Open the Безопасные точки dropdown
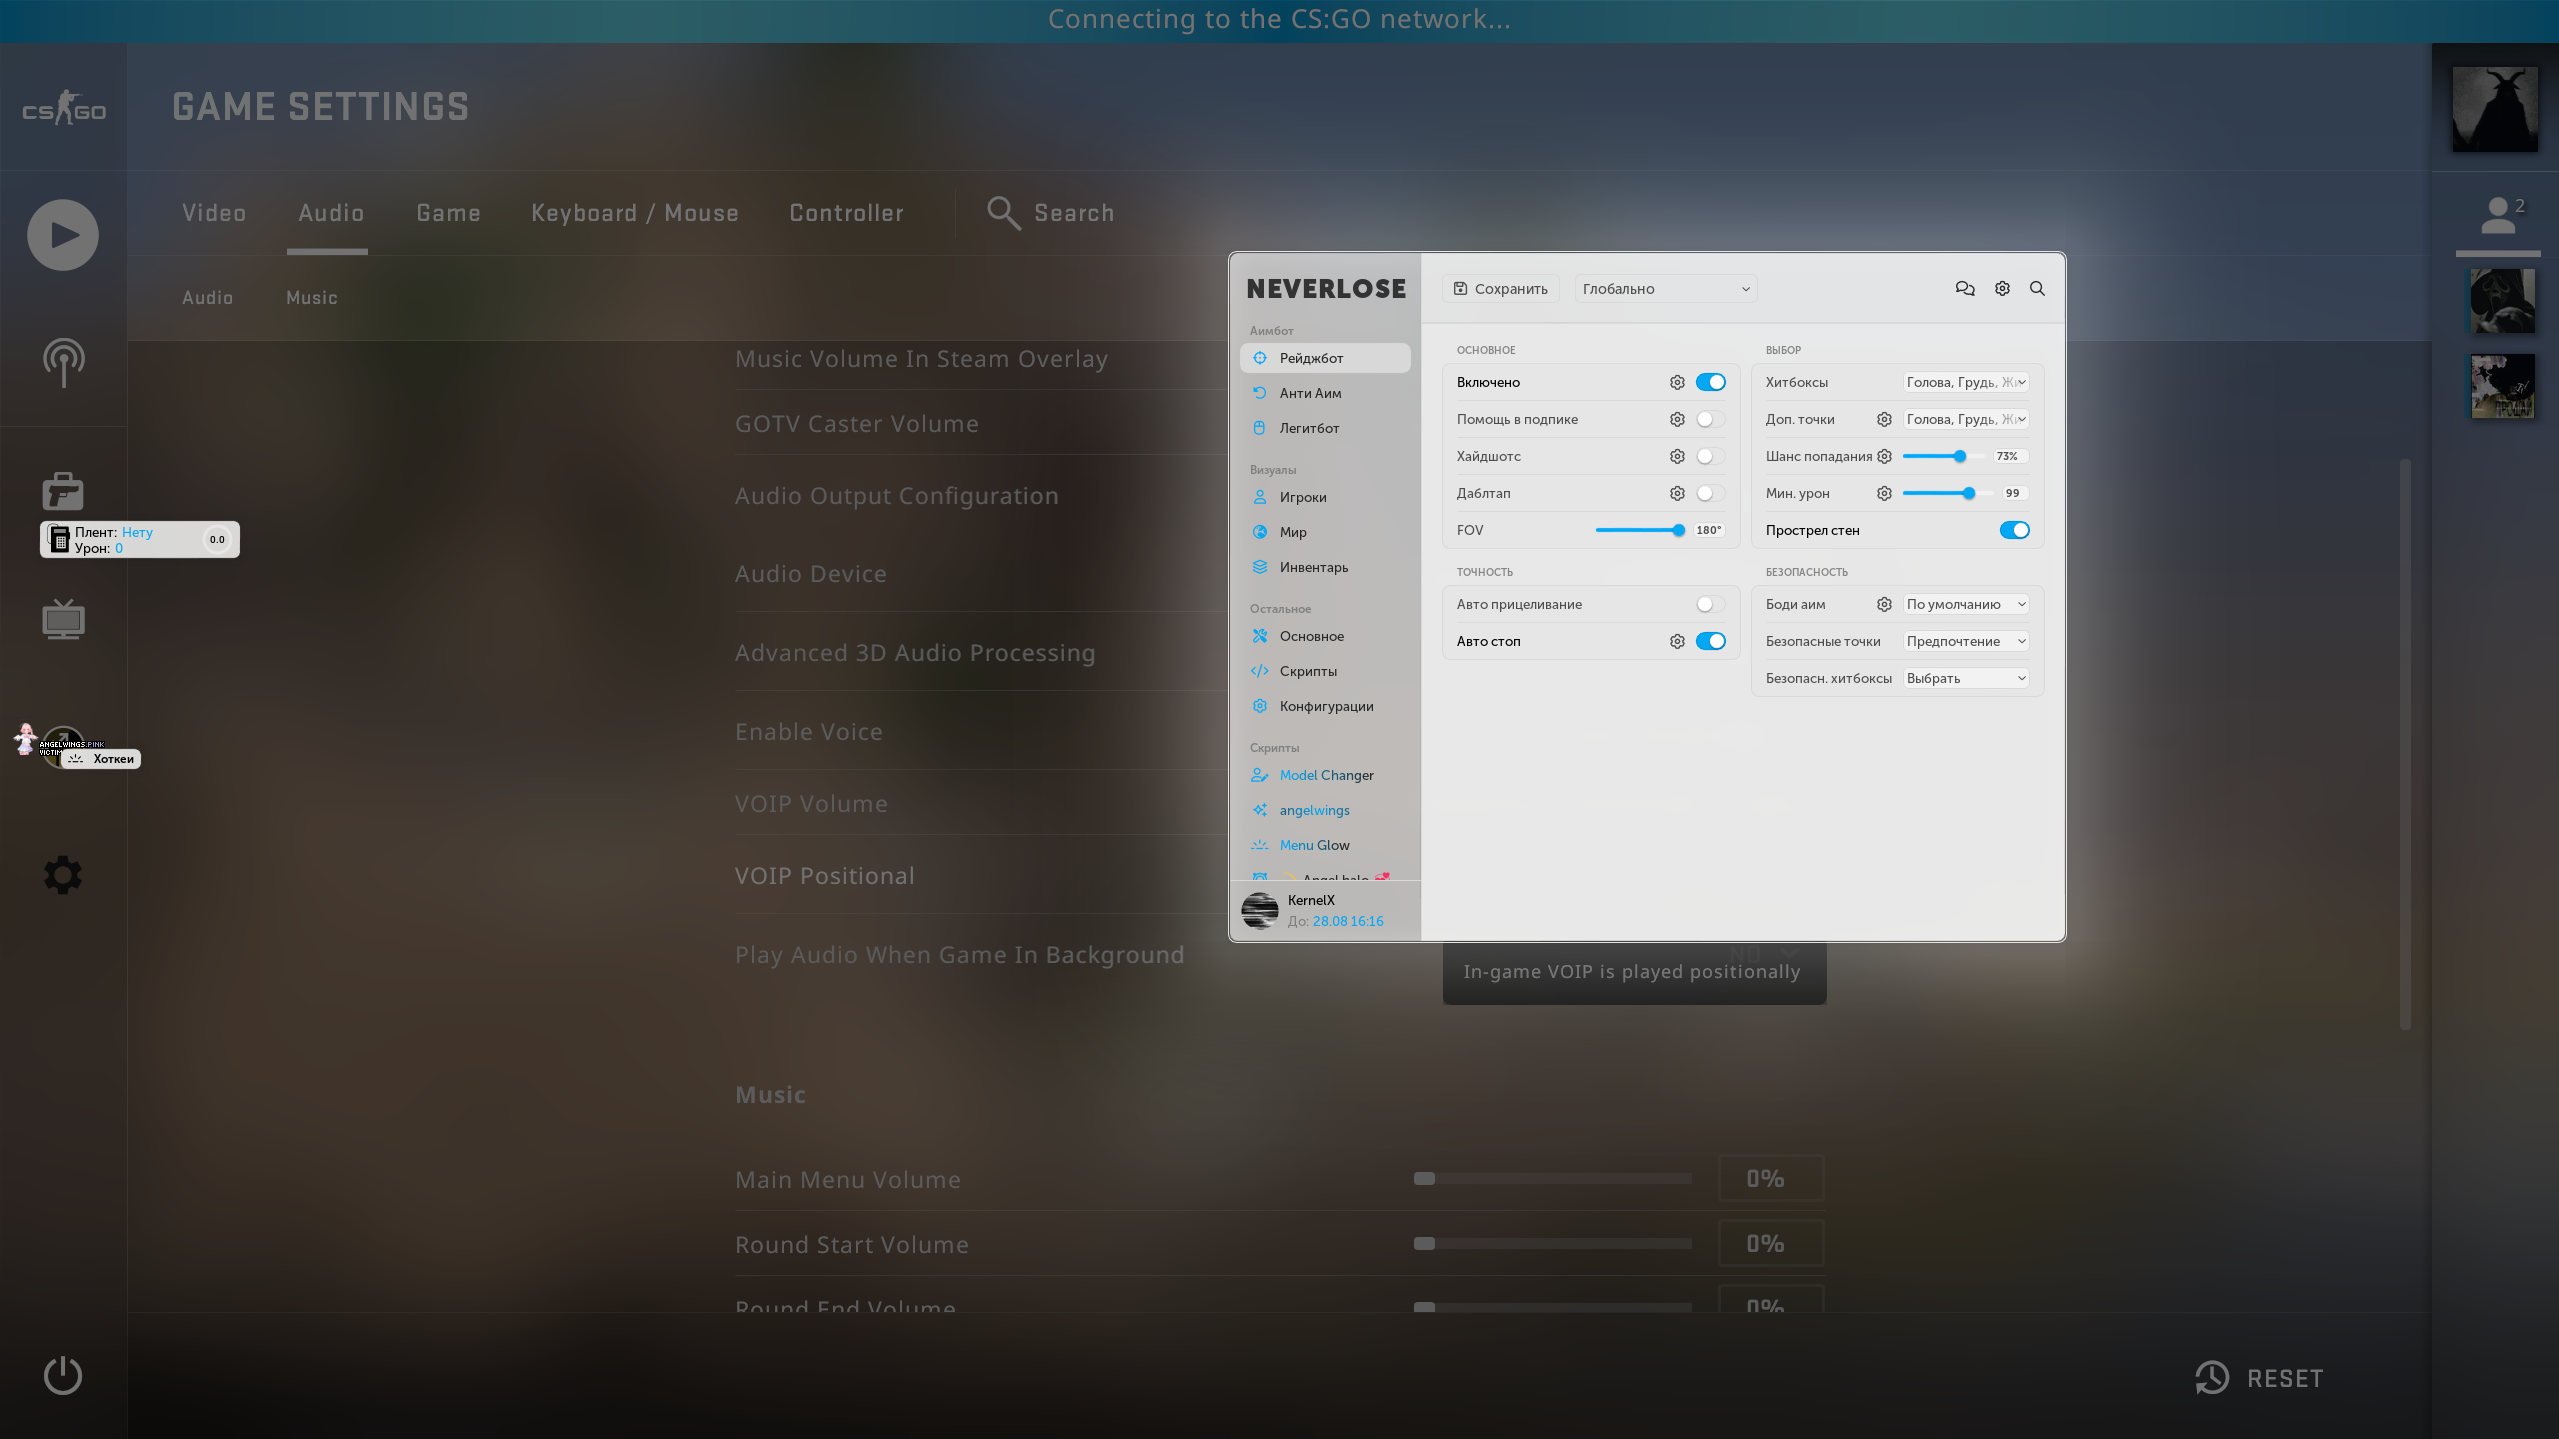Screen dimensions: 2559x1439 (1966, 641)
